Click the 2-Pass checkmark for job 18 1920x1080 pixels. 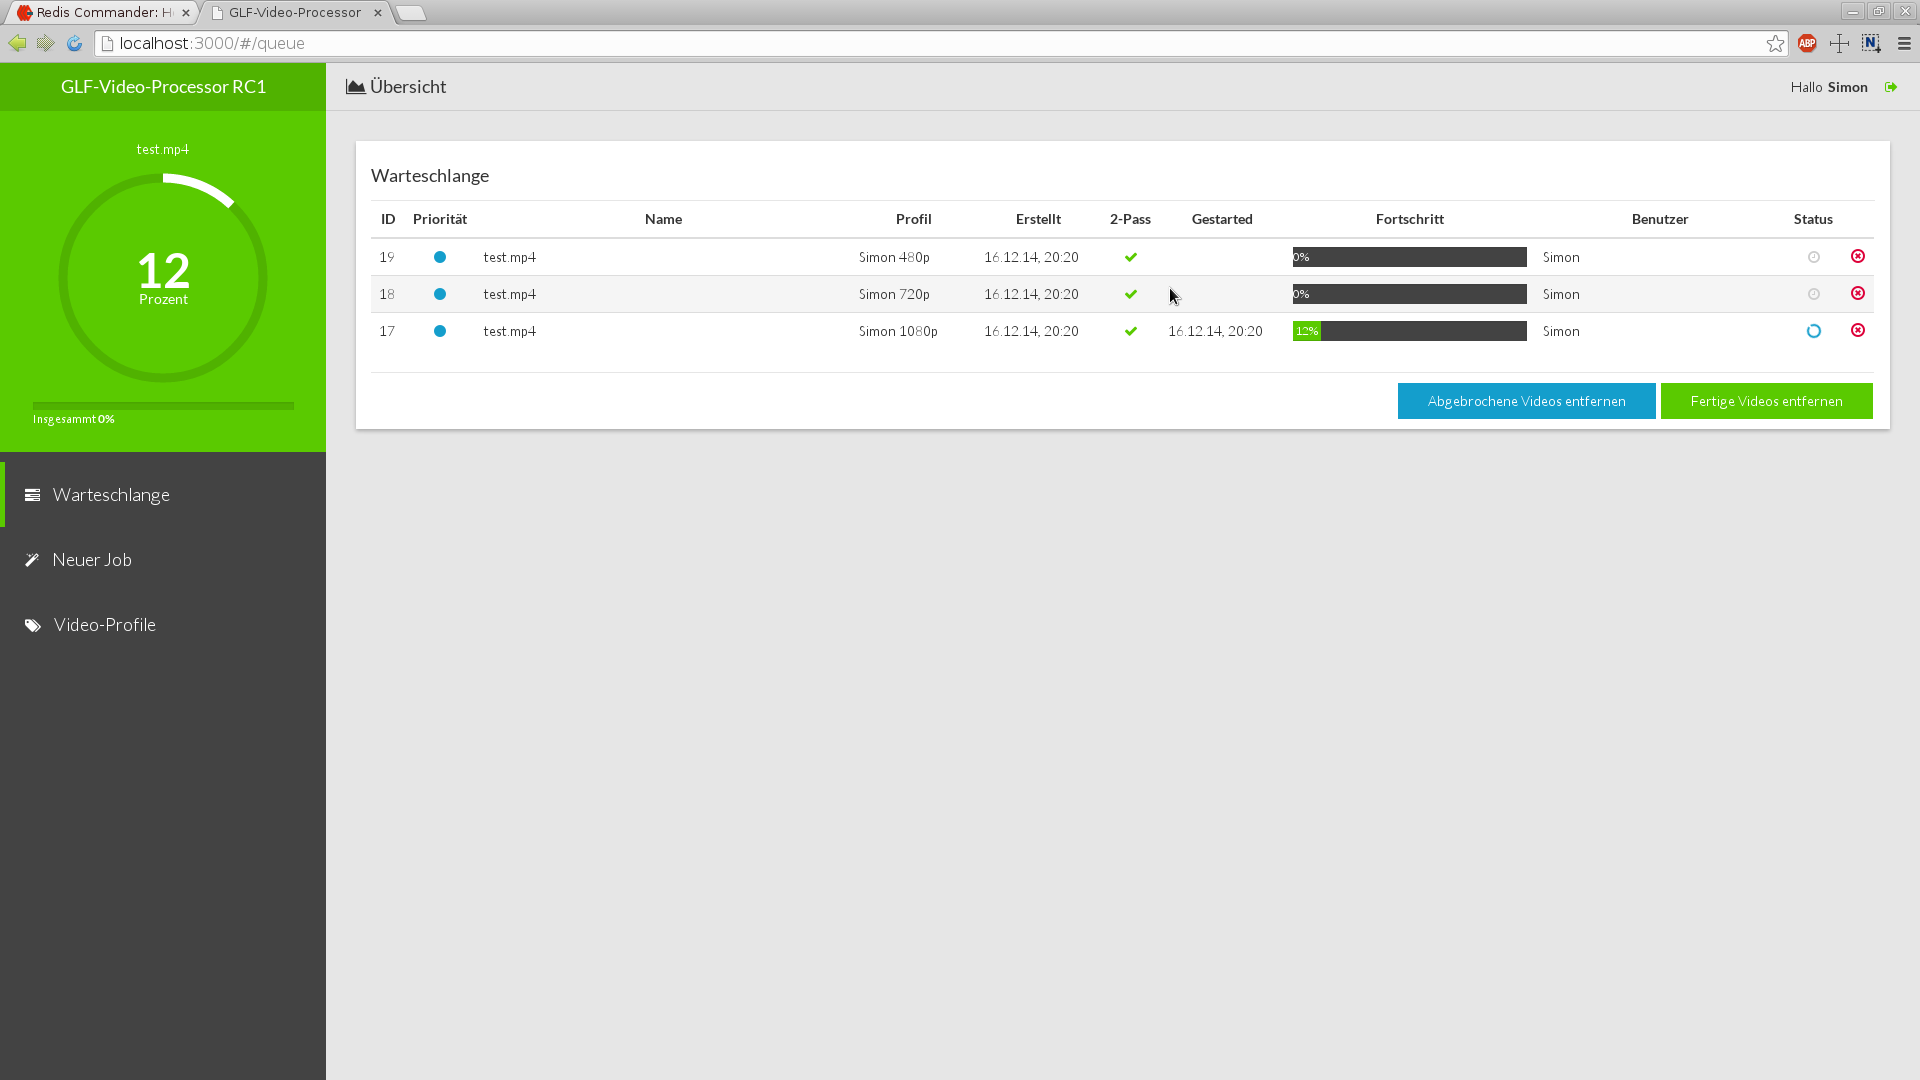1131,294
